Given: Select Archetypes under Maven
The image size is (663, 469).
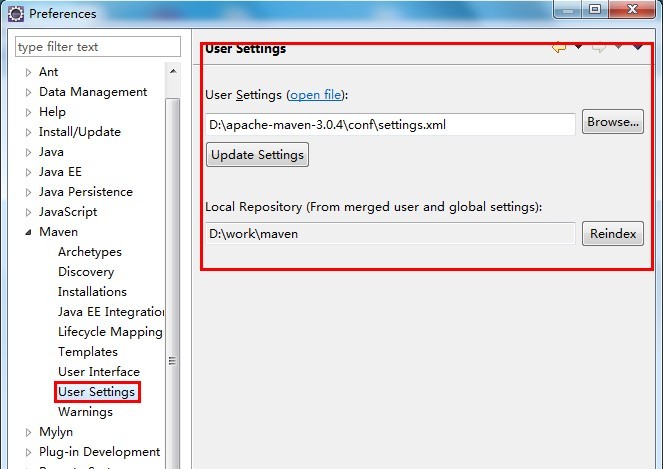Looking at the screenshot, I should tap(90, 252).
